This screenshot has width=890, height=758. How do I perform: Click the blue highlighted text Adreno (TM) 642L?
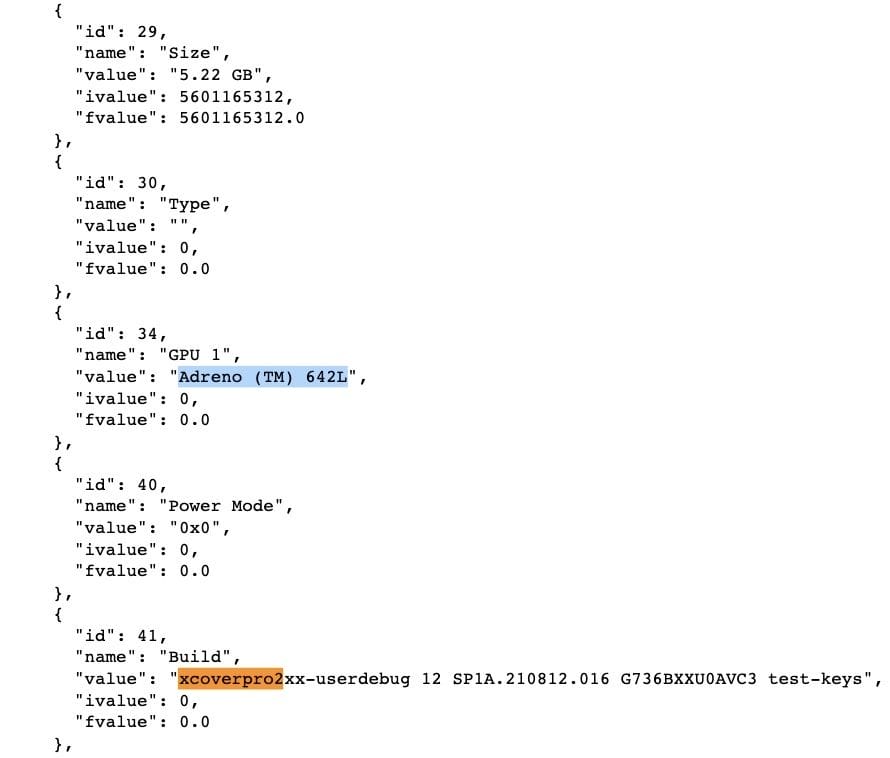click(263, 377)
